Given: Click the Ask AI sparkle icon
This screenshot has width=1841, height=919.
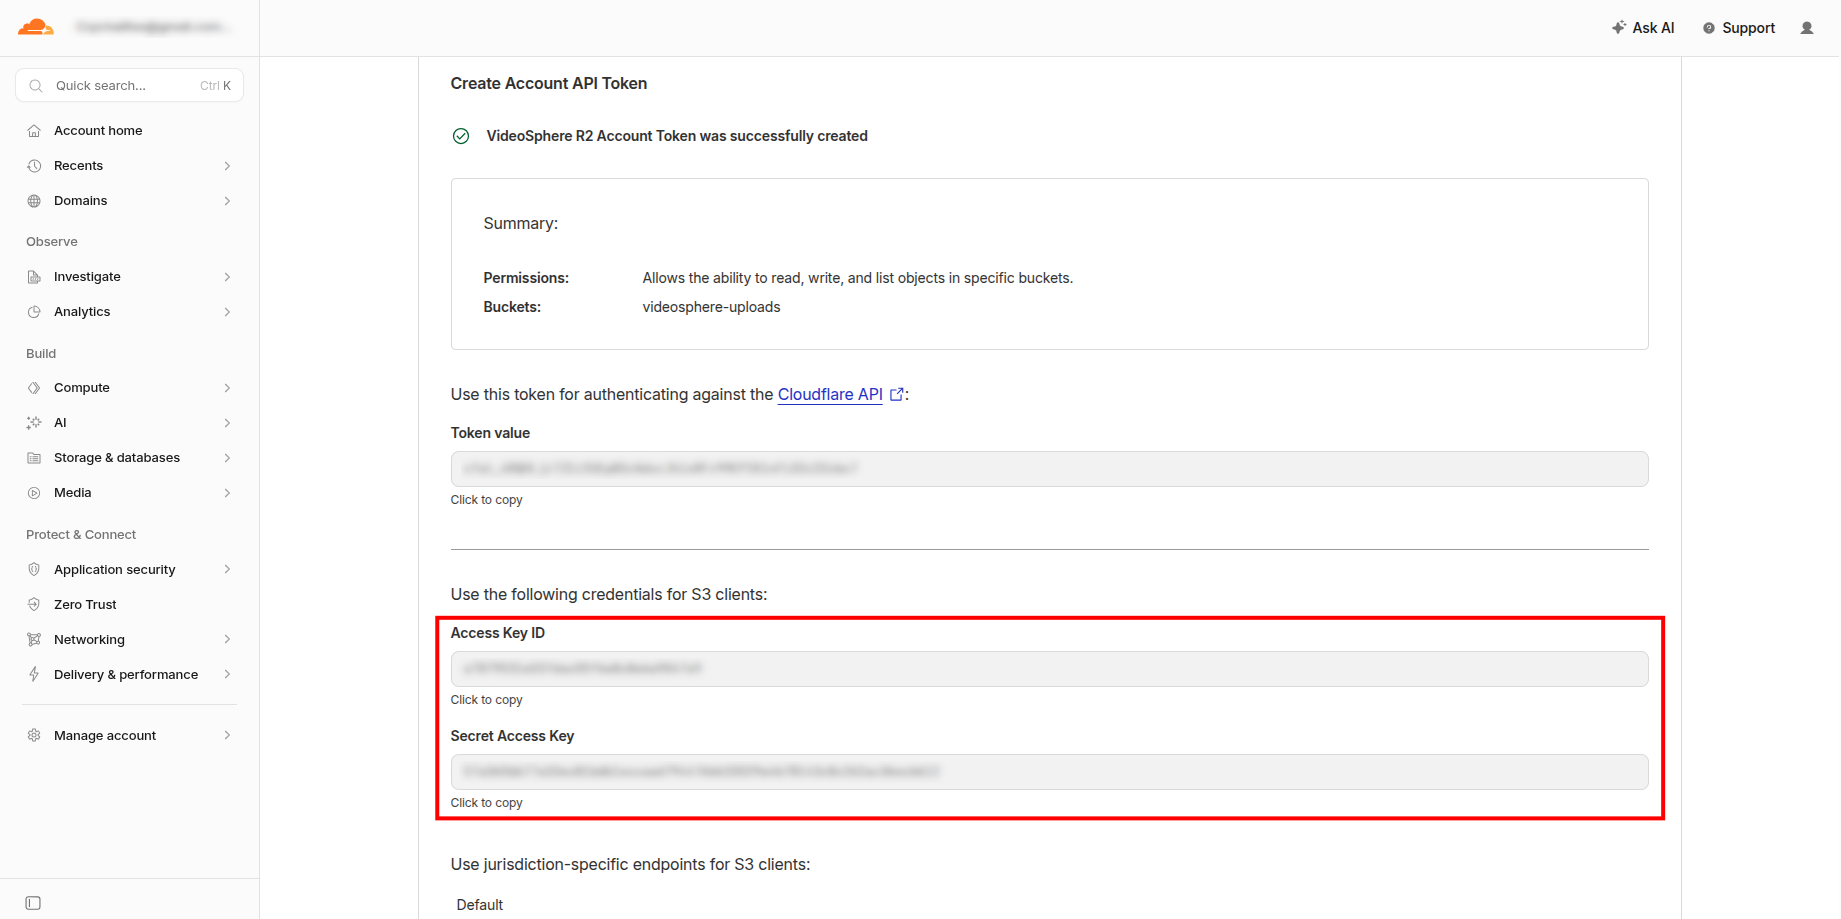Looking at the screenshot, I should [1619, 28].
